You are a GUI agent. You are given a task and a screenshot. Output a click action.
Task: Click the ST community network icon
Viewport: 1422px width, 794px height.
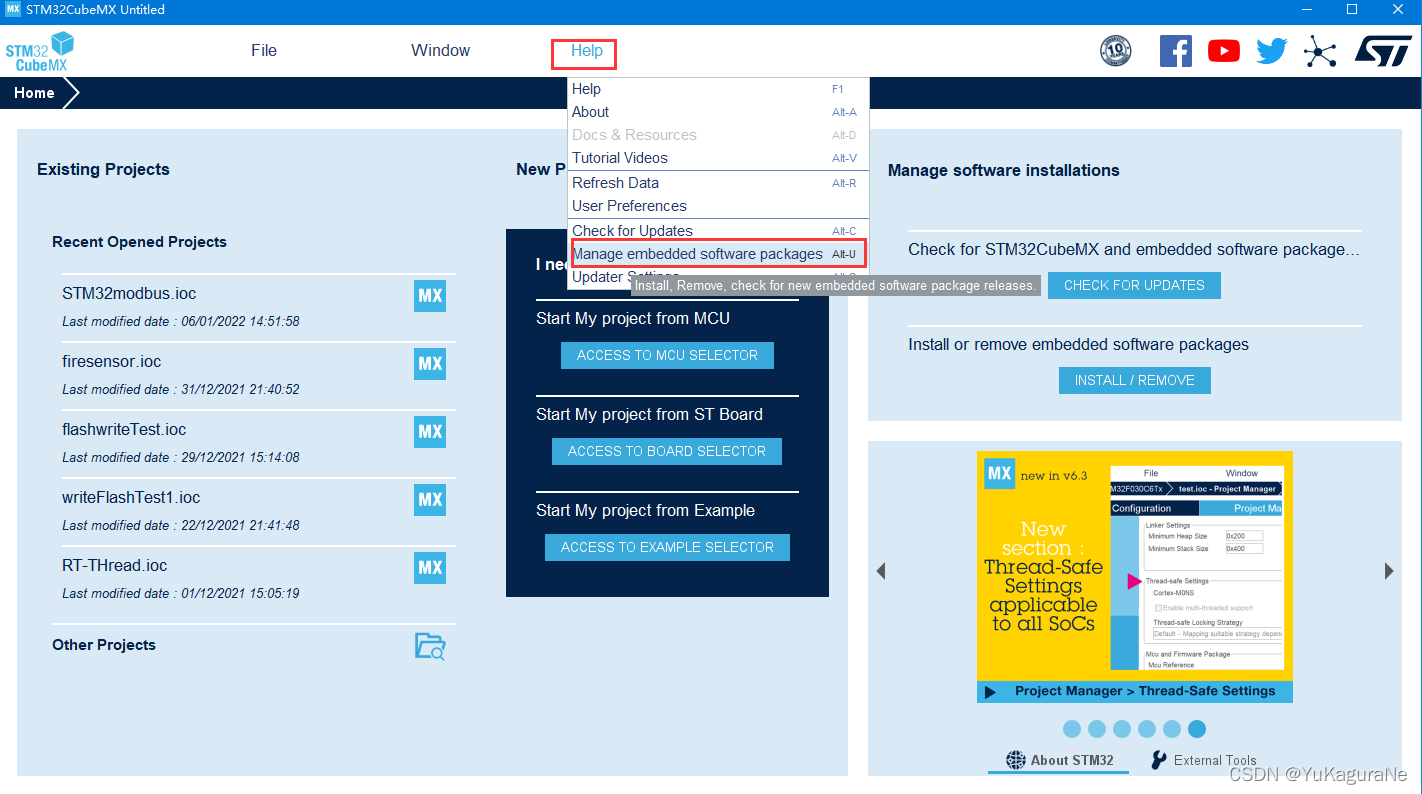point(1320,51)
